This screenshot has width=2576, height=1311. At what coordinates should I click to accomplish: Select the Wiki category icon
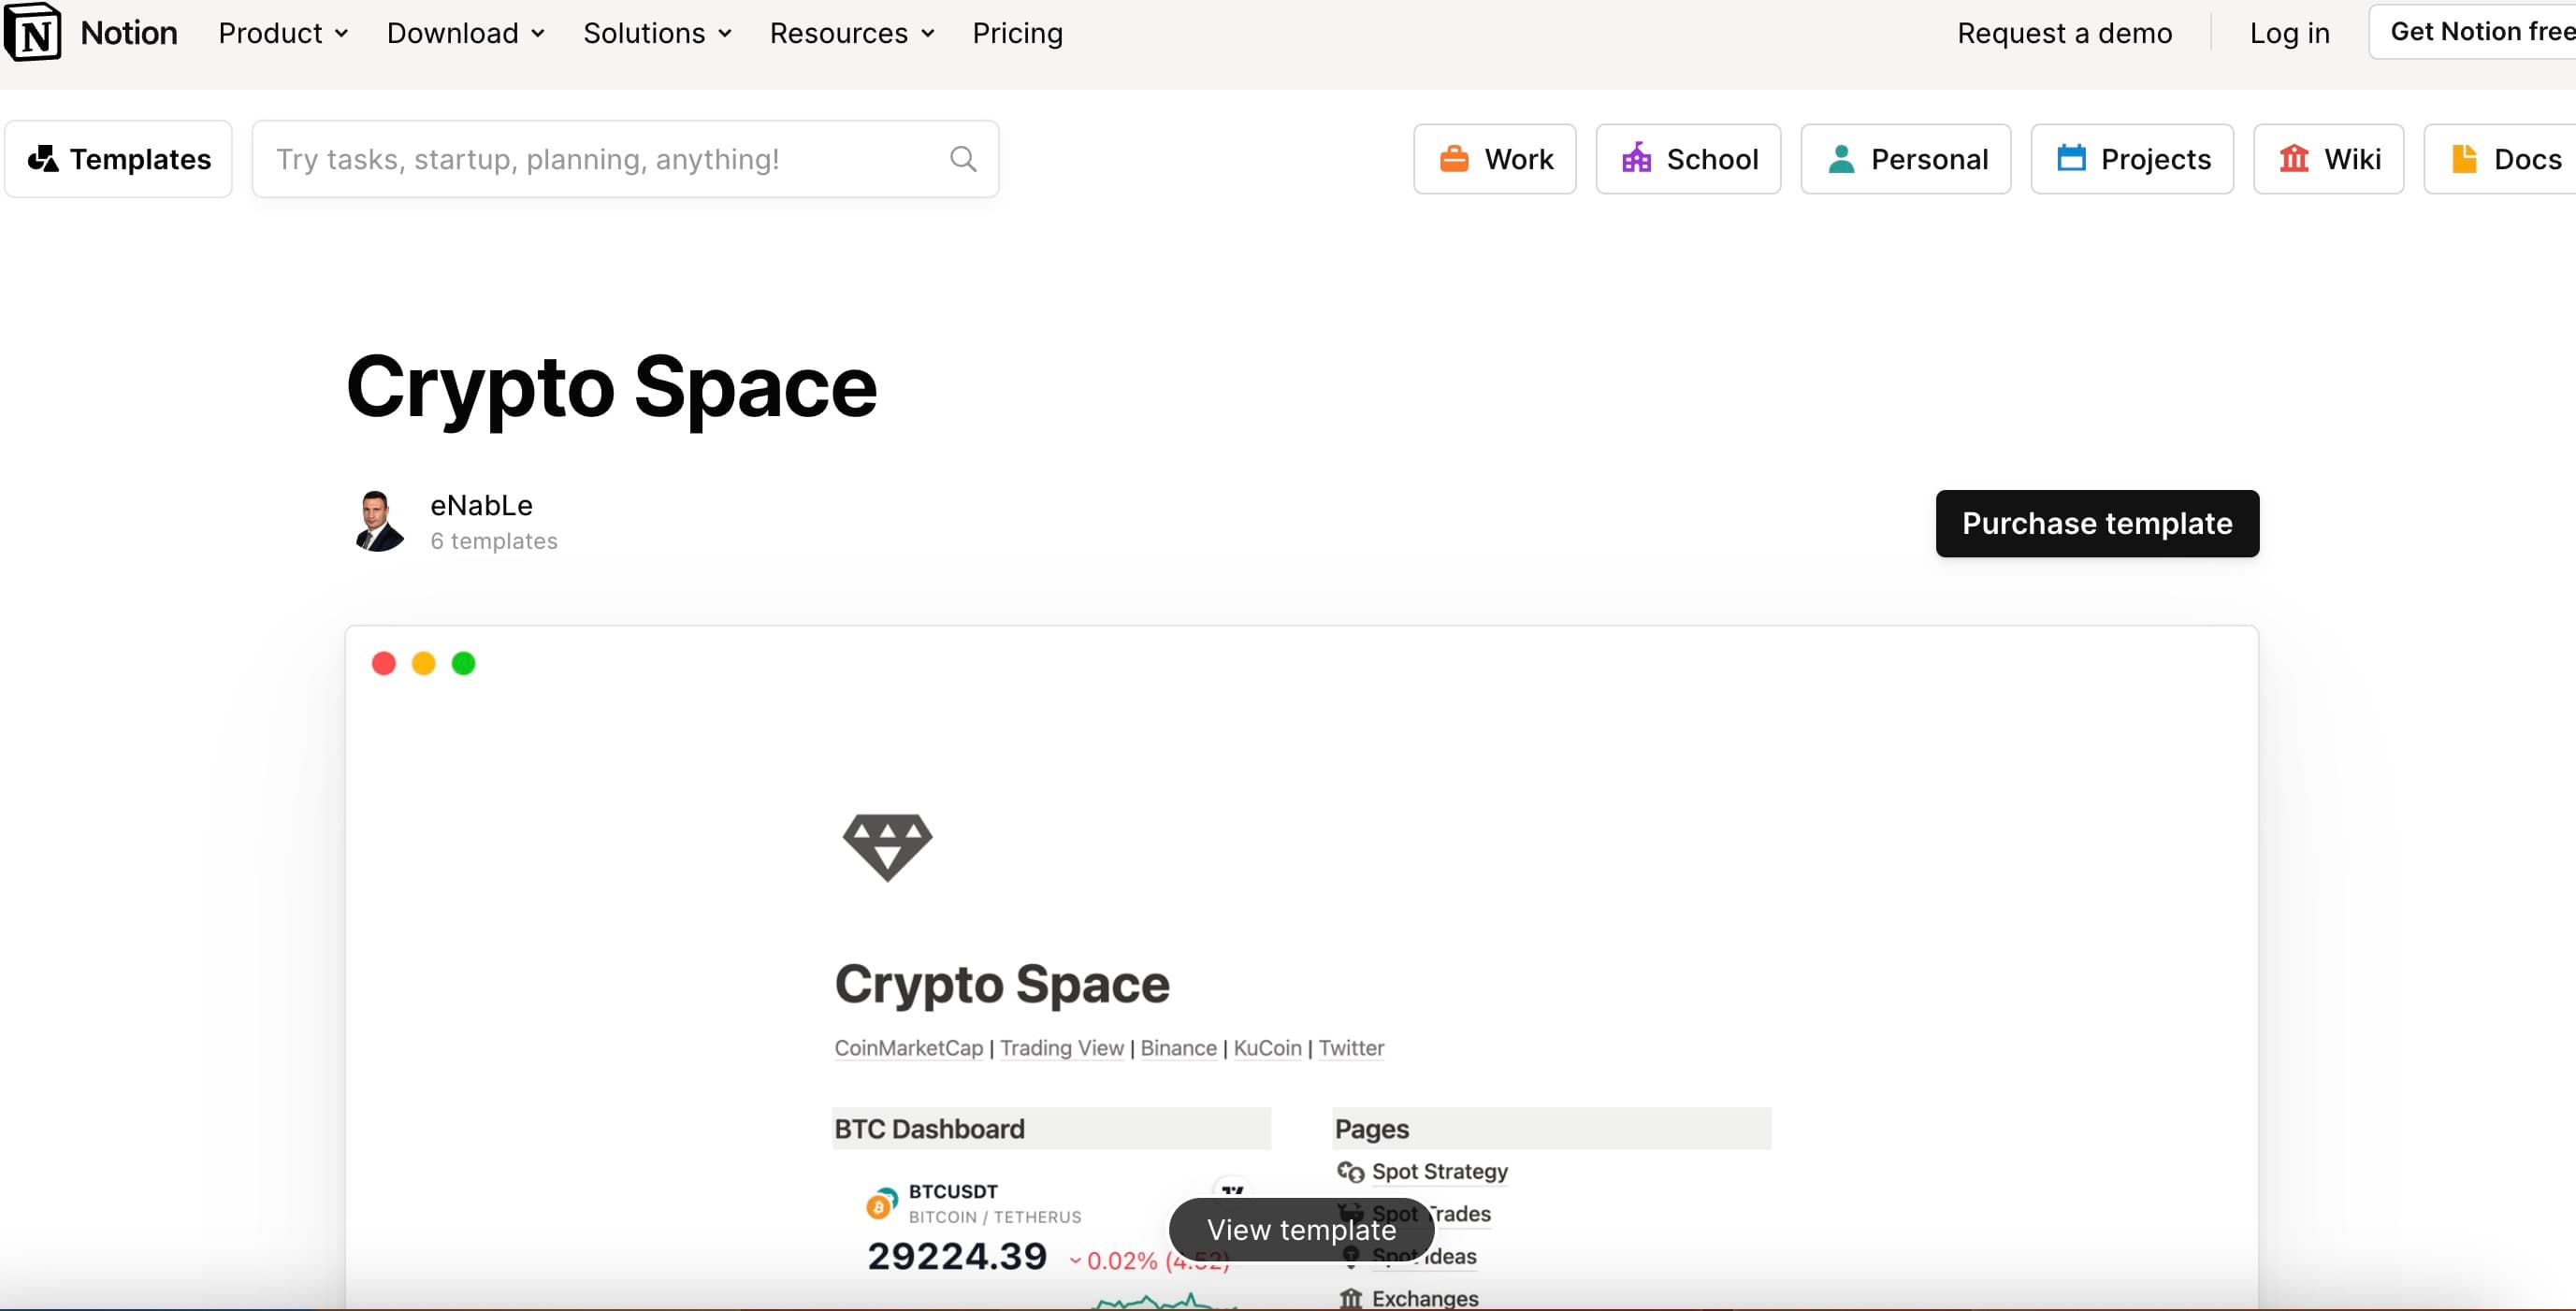(x=2295, y=158)
